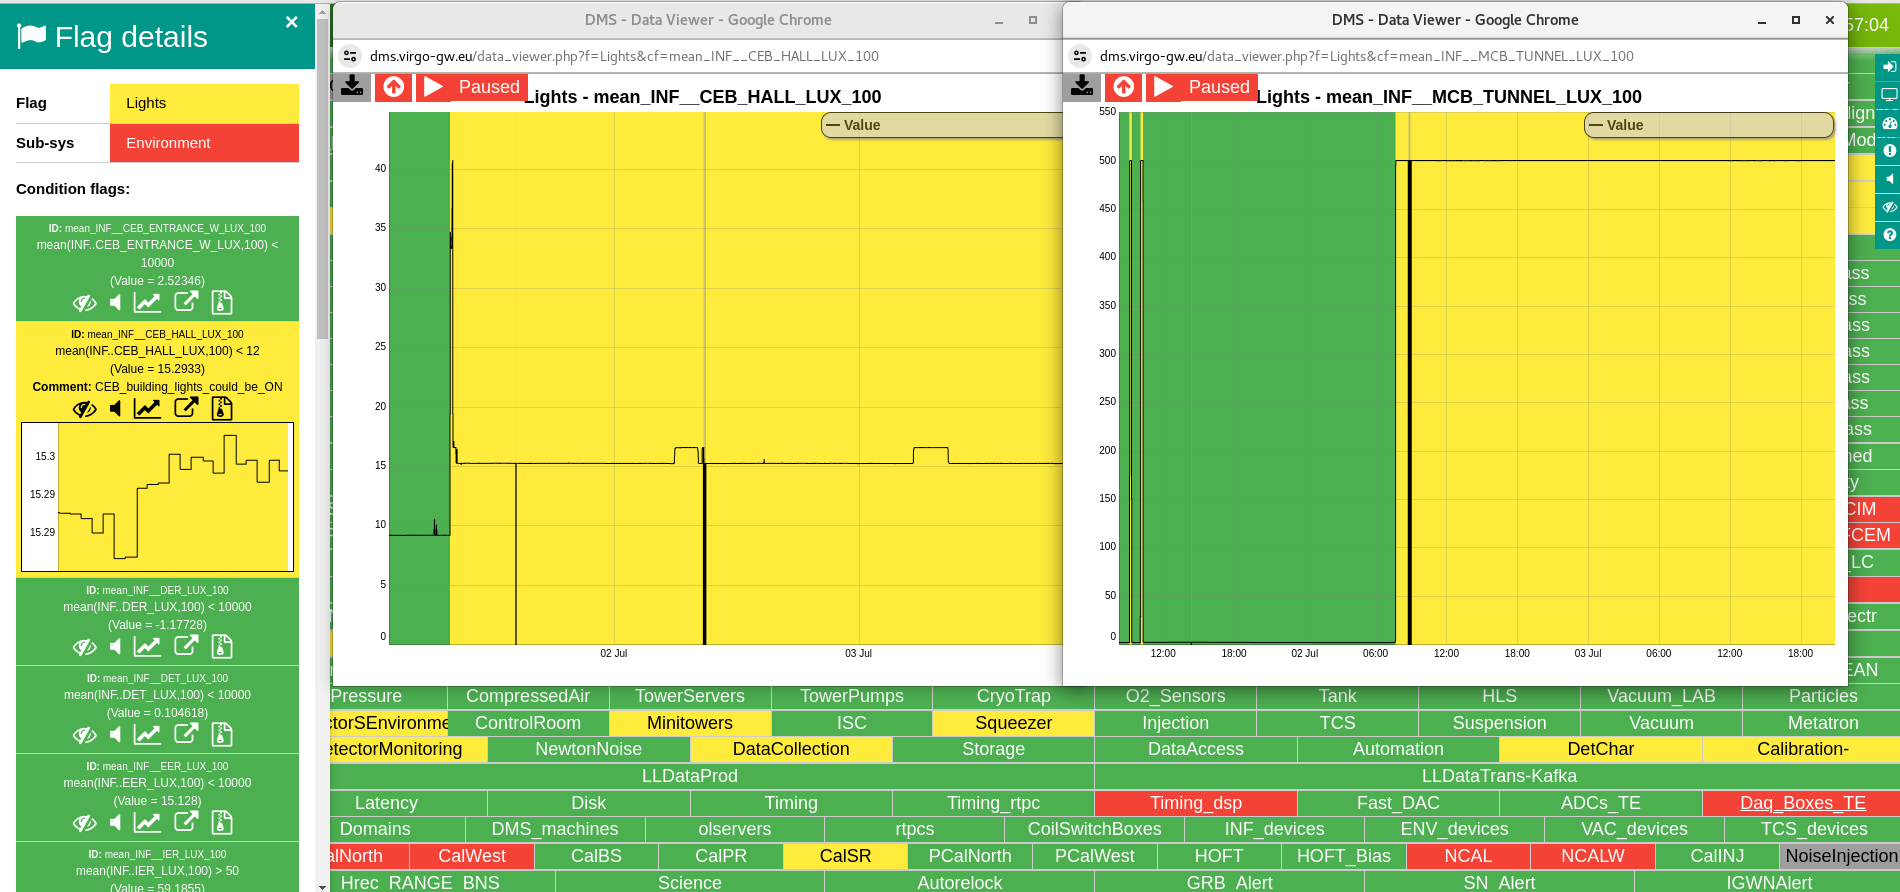Toggle visibility of CEB_HALL_LUX condition flag

(x=85, y=409)
